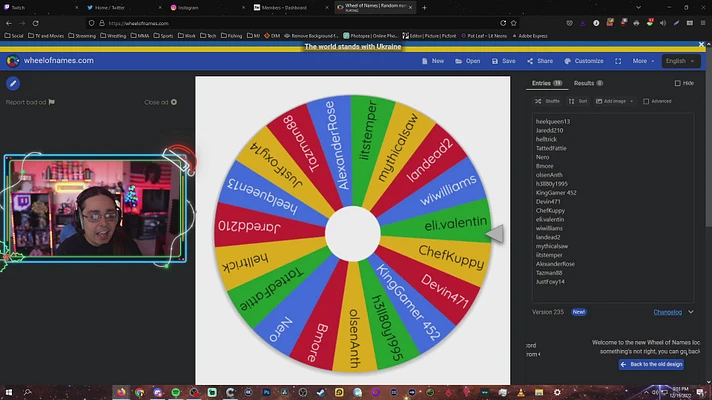Open the Firefox downloads icon
The height and width of the screenshot is (400, 712).
click(x=583, y=23)
